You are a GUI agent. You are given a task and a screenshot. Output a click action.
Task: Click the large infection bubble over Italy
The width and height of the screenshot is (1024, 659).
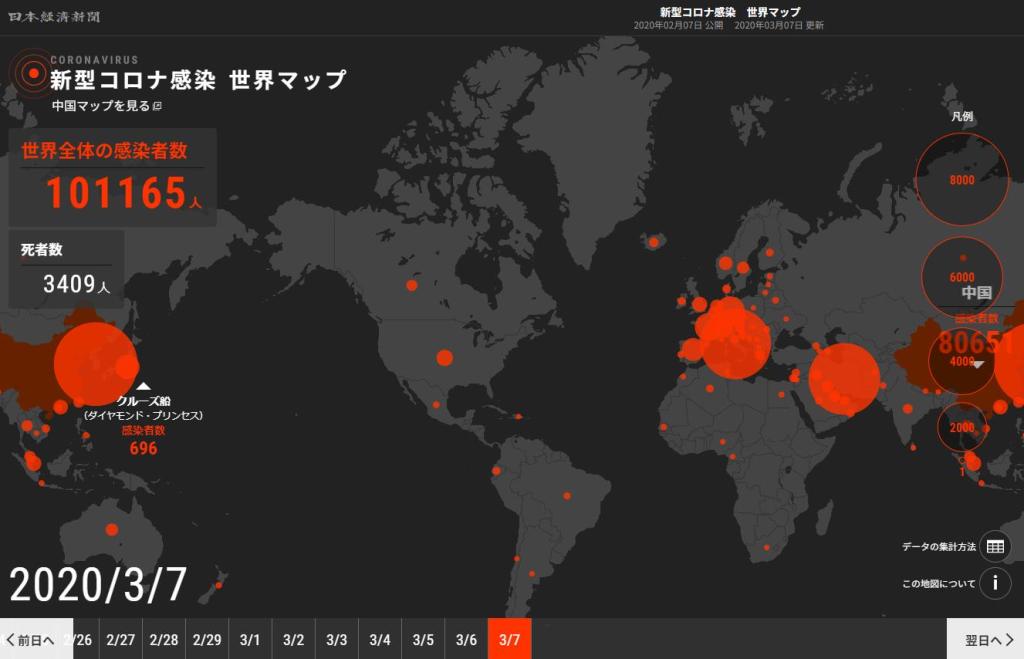click(x=735, y=339)
